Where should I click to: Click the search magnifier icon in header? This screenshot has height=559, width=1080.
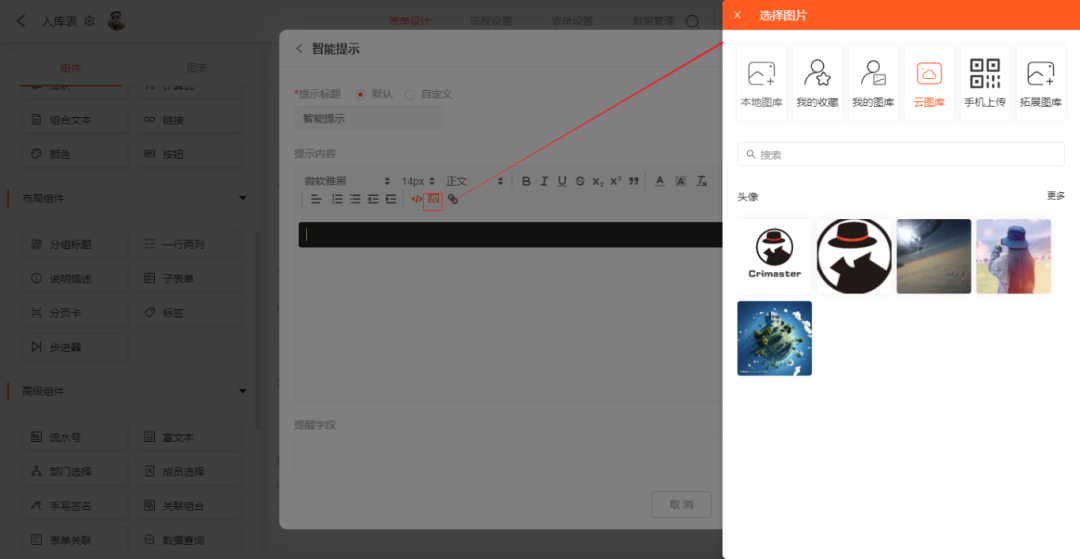(693, 21)
